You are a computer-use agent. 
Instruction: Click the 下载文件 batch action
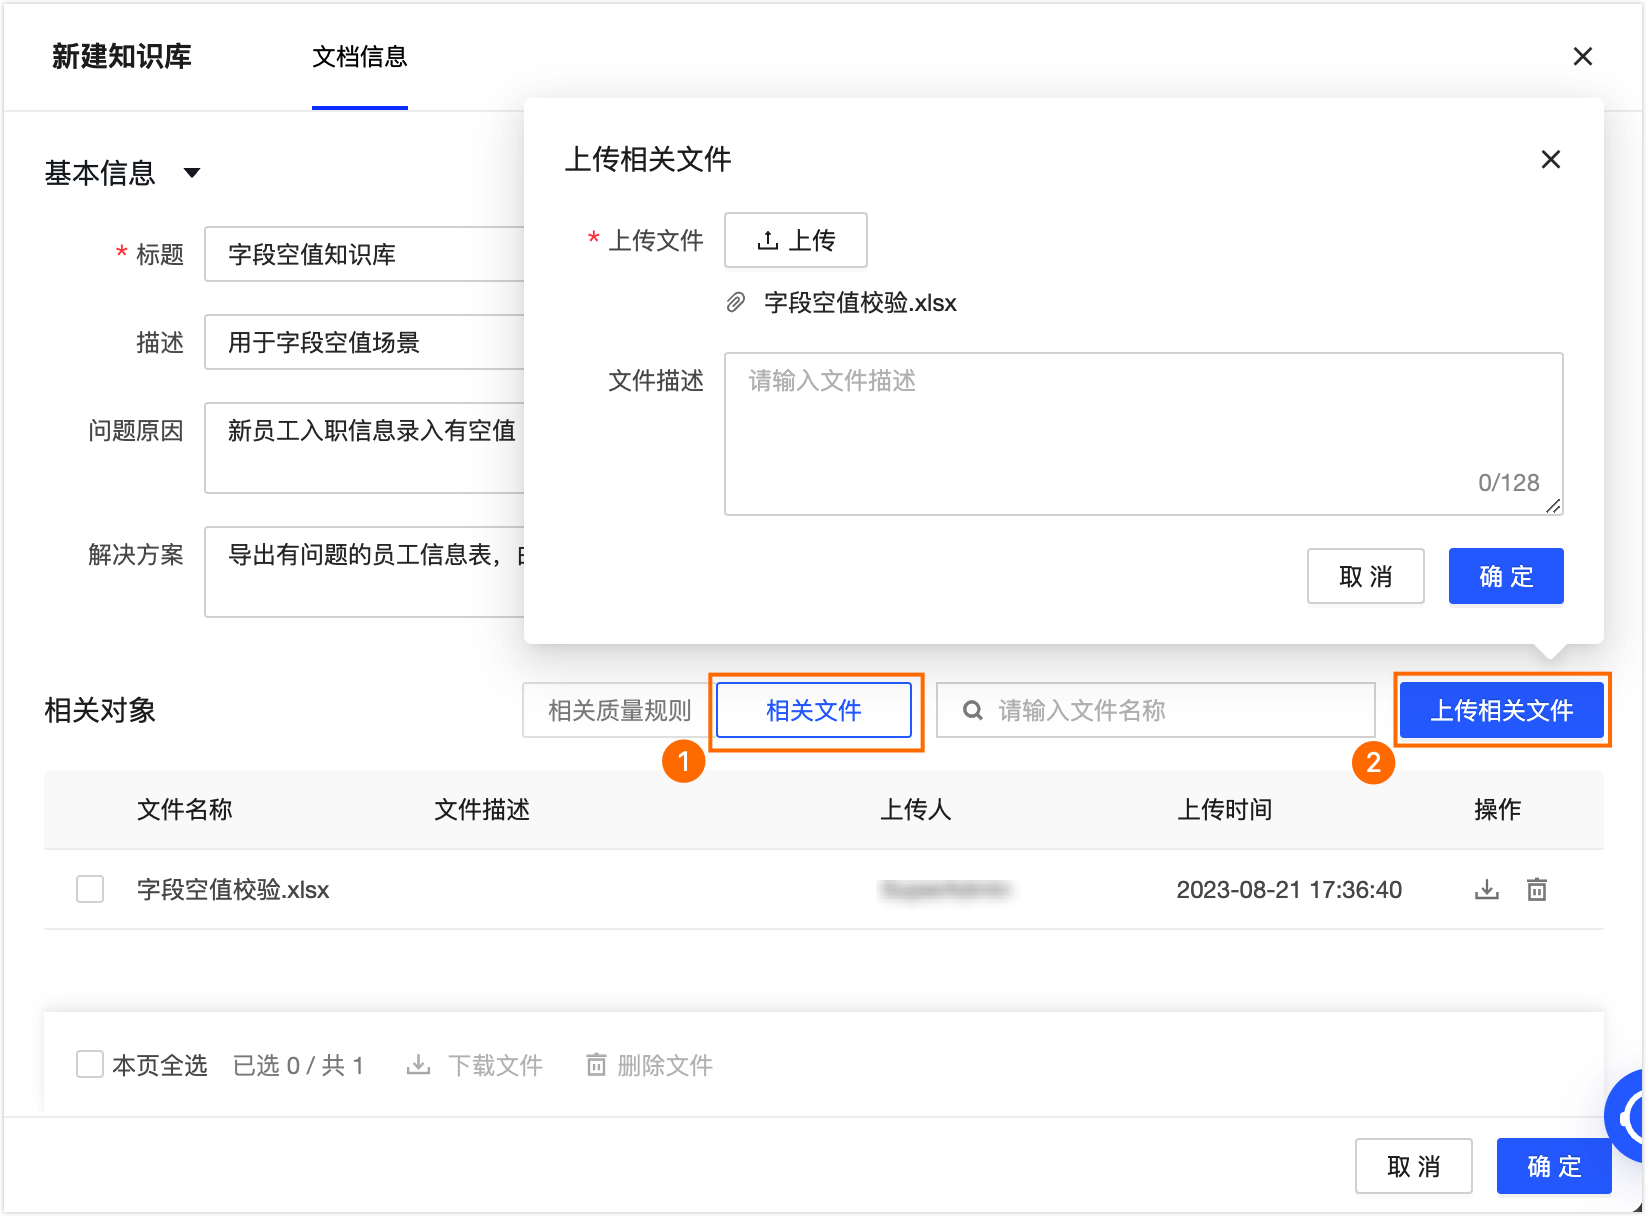point(474,1065)
